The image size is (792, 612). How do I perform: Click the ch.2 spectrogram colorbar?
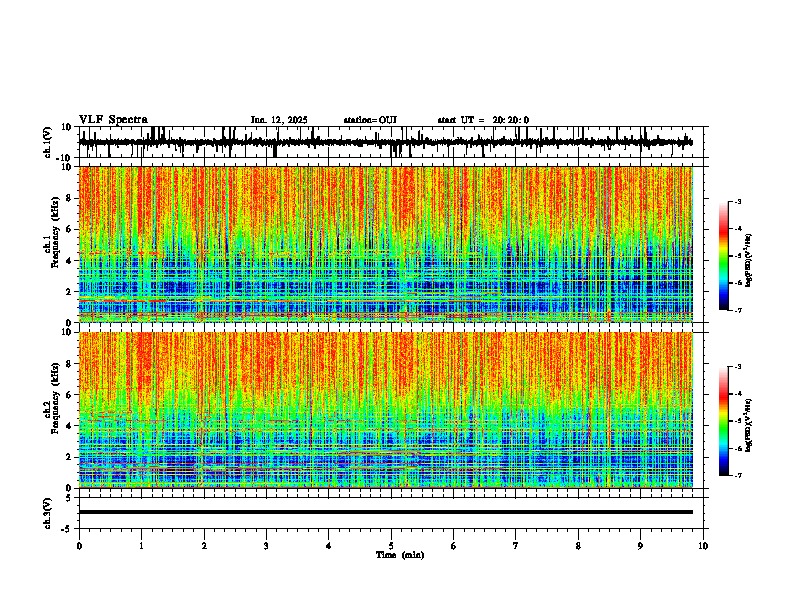[x=723, y=421]
